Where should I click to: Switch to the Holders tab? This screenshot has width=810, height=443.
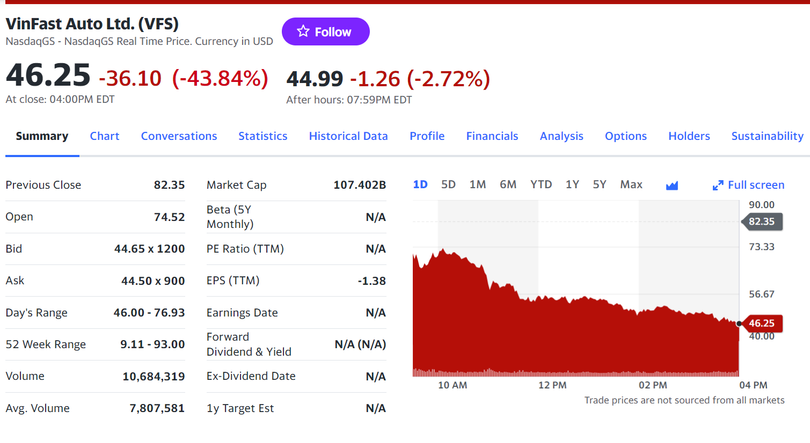click(x=689, y=136)
